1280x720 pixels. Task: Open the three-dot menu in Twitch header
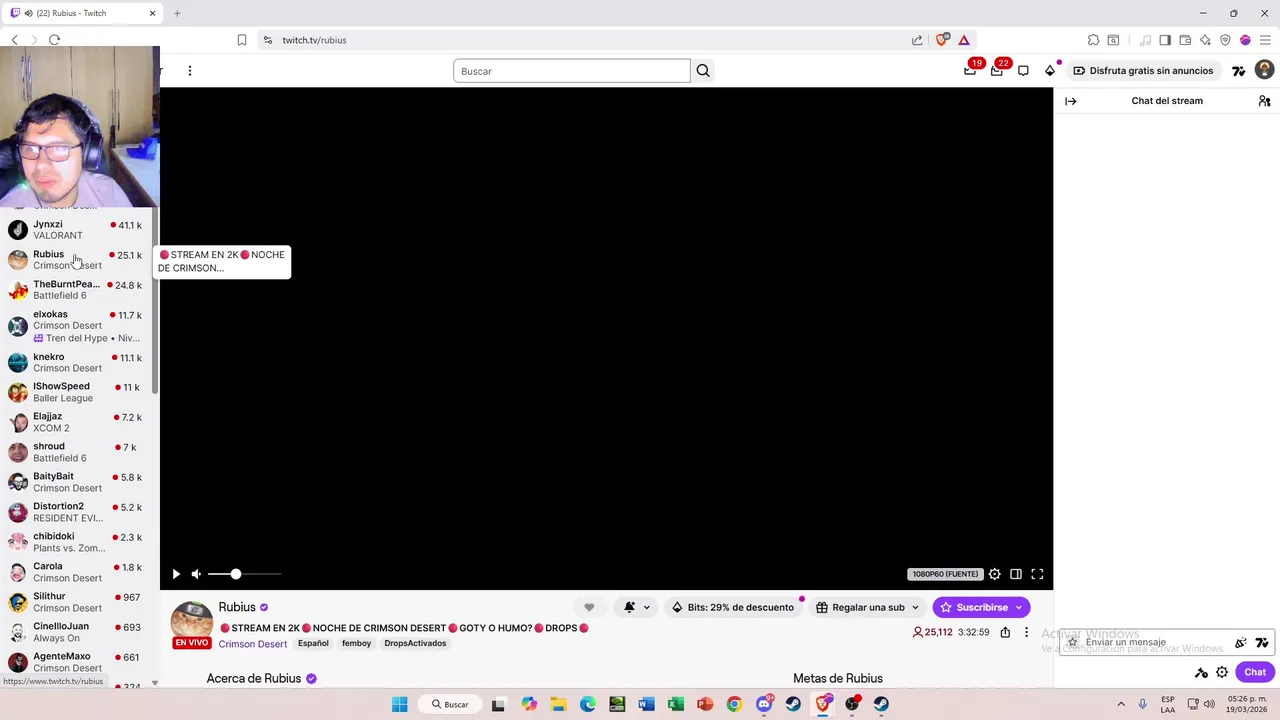(189, 71)
